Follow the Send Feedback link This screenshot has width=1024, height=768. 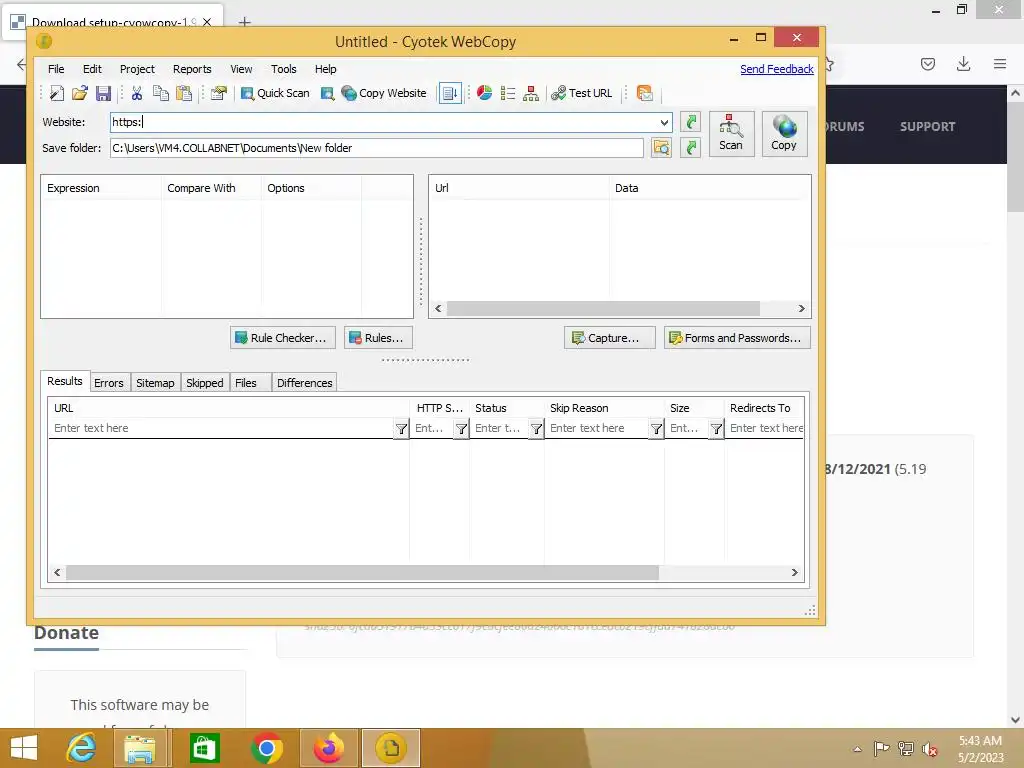pos(776,69)
